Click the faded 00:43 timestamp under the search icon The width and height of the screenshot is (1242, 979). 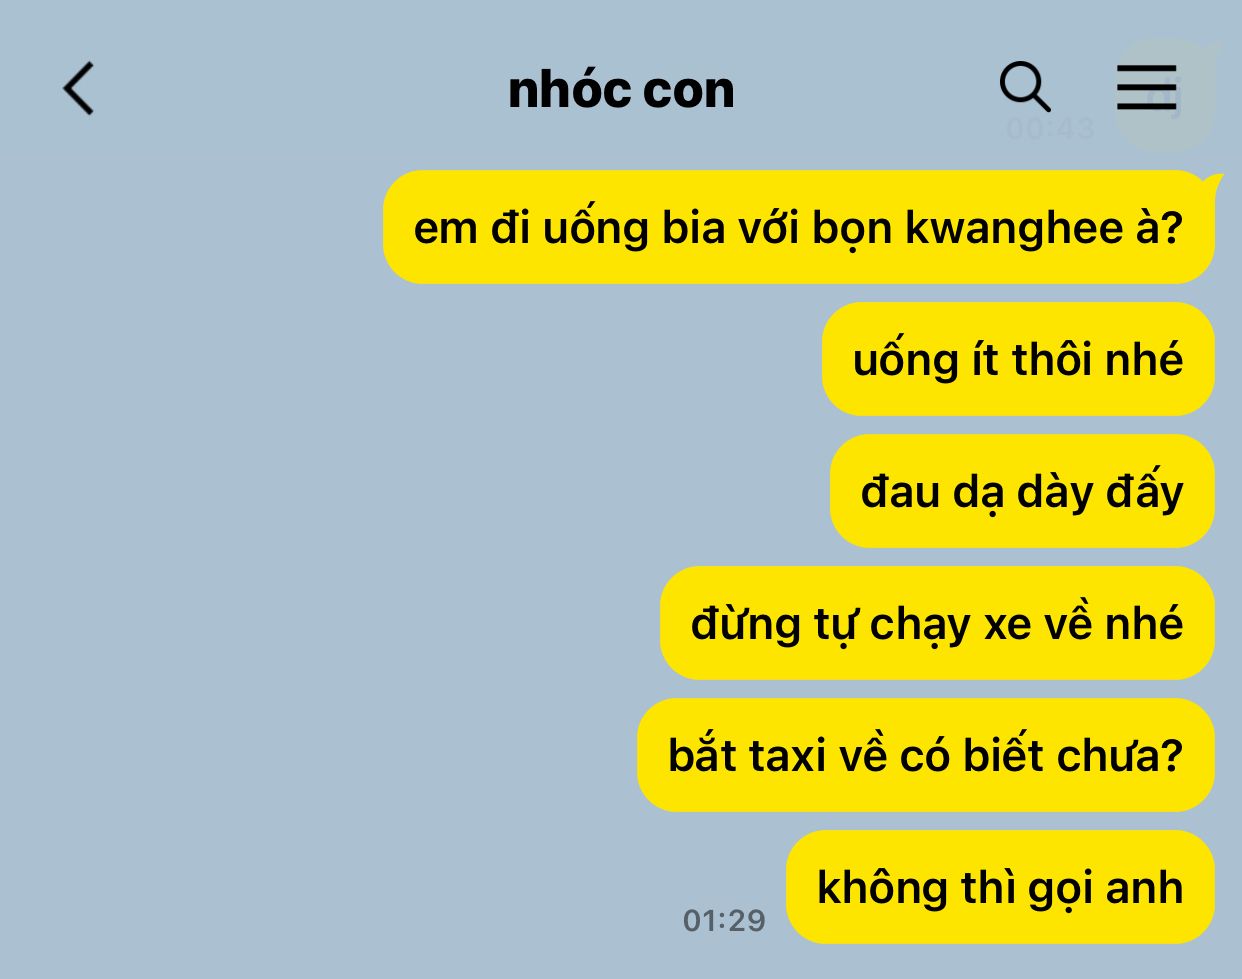(x=1050, y=129)
